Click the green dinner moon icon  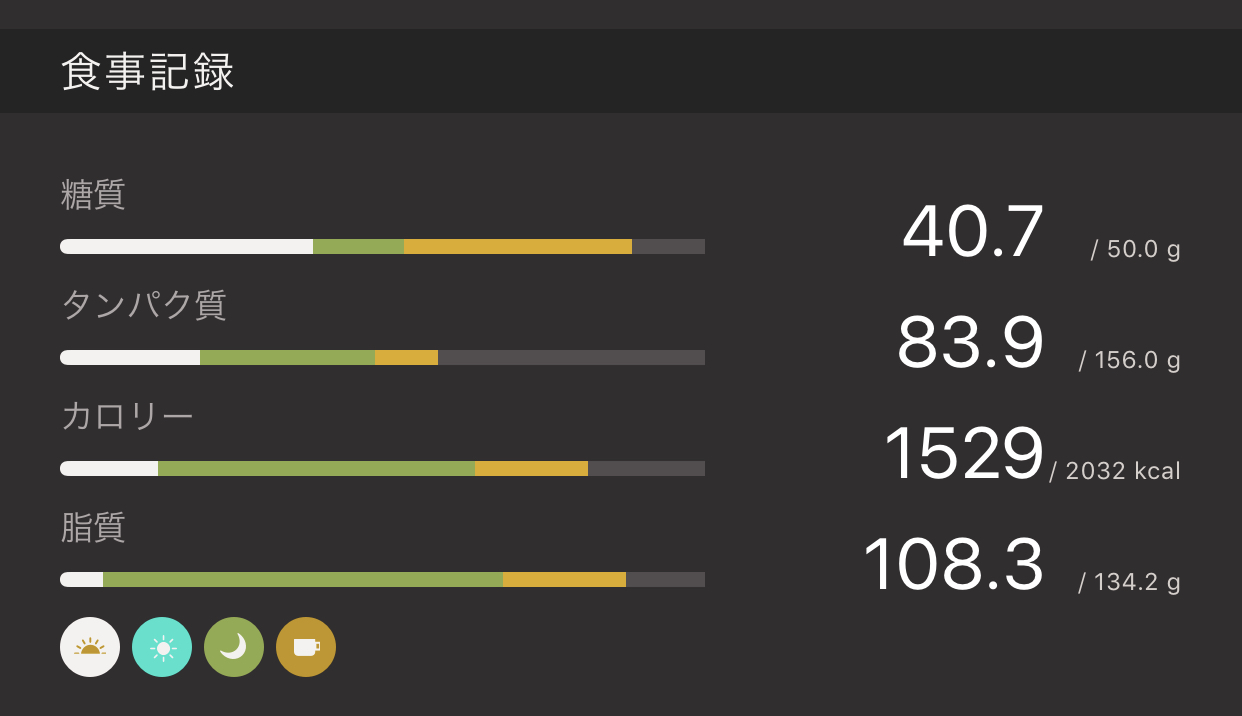coord(234,647)
